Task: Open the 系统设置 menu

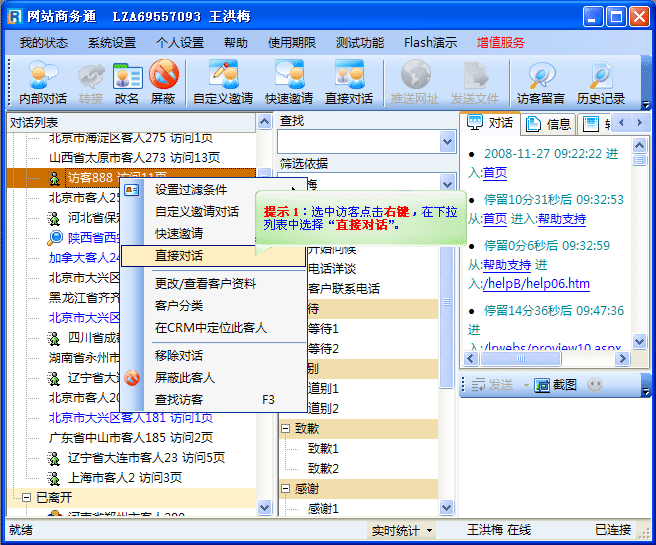Action: pos(111,43)
